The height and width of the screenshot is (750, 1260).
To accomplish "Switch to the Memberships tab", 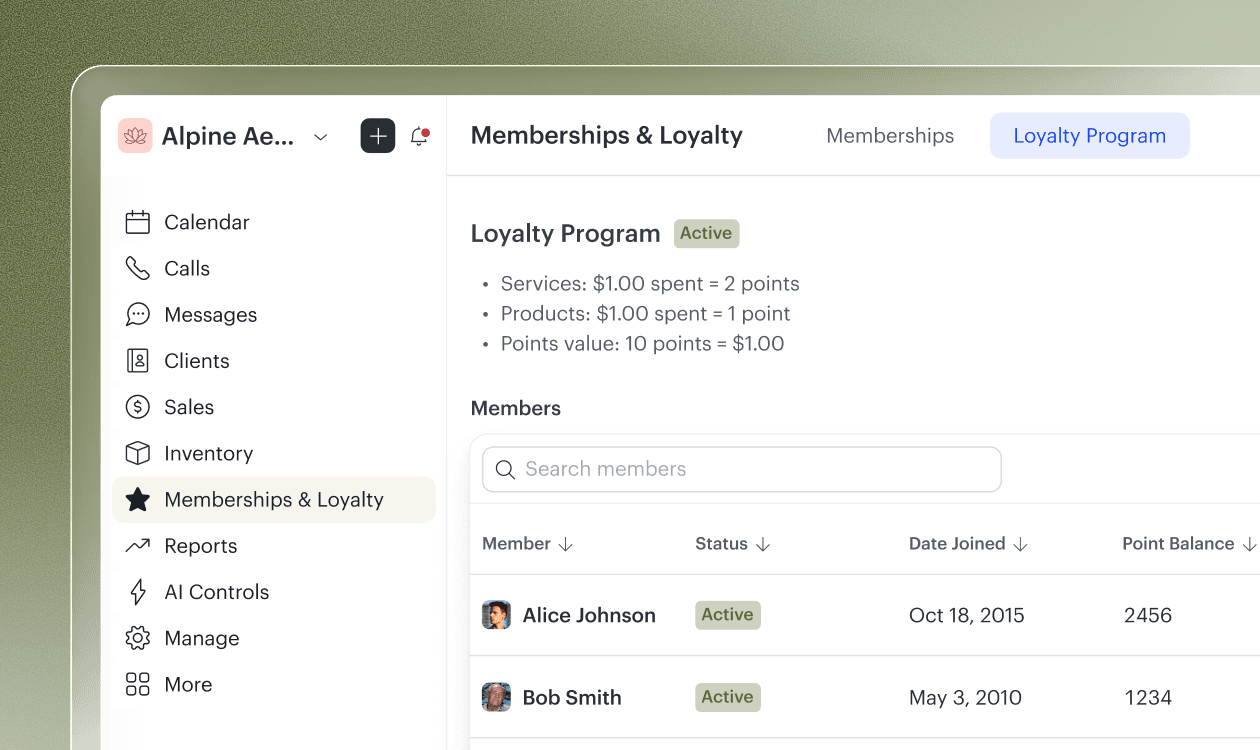I will point(889,136).
